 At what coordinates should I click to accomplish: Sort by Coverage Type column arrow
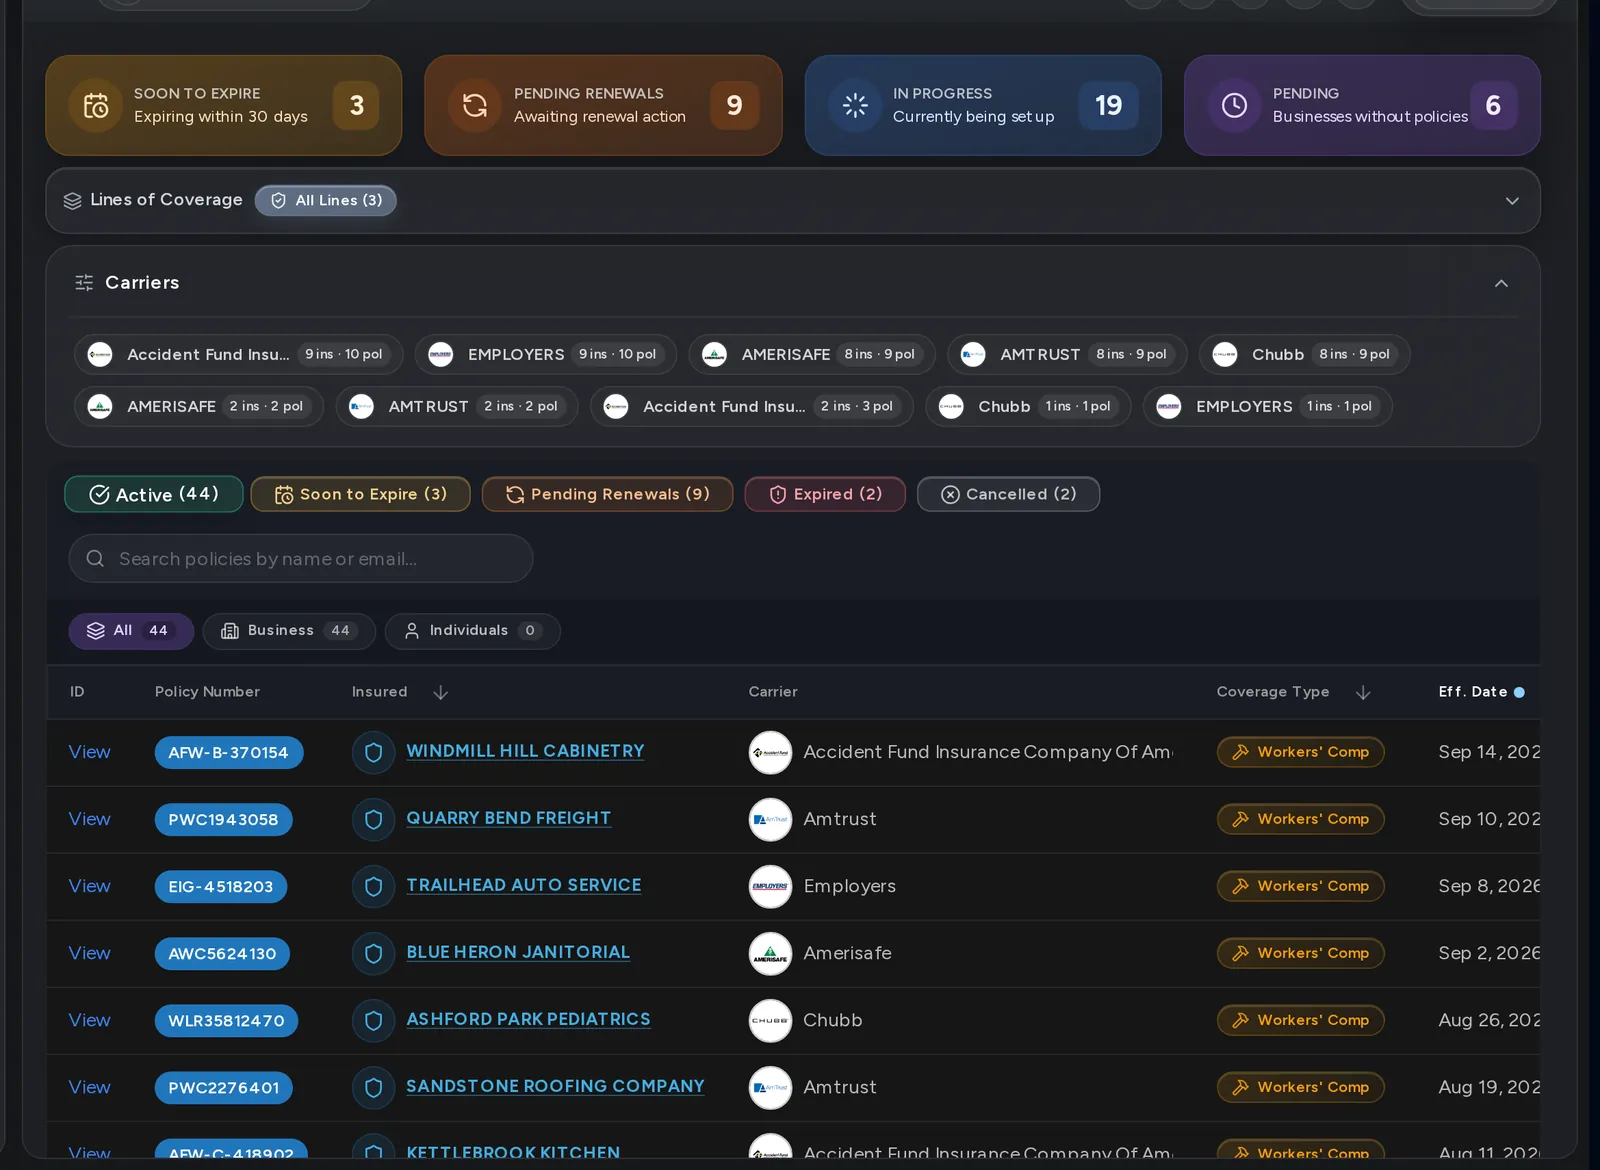click(1362, 692)
